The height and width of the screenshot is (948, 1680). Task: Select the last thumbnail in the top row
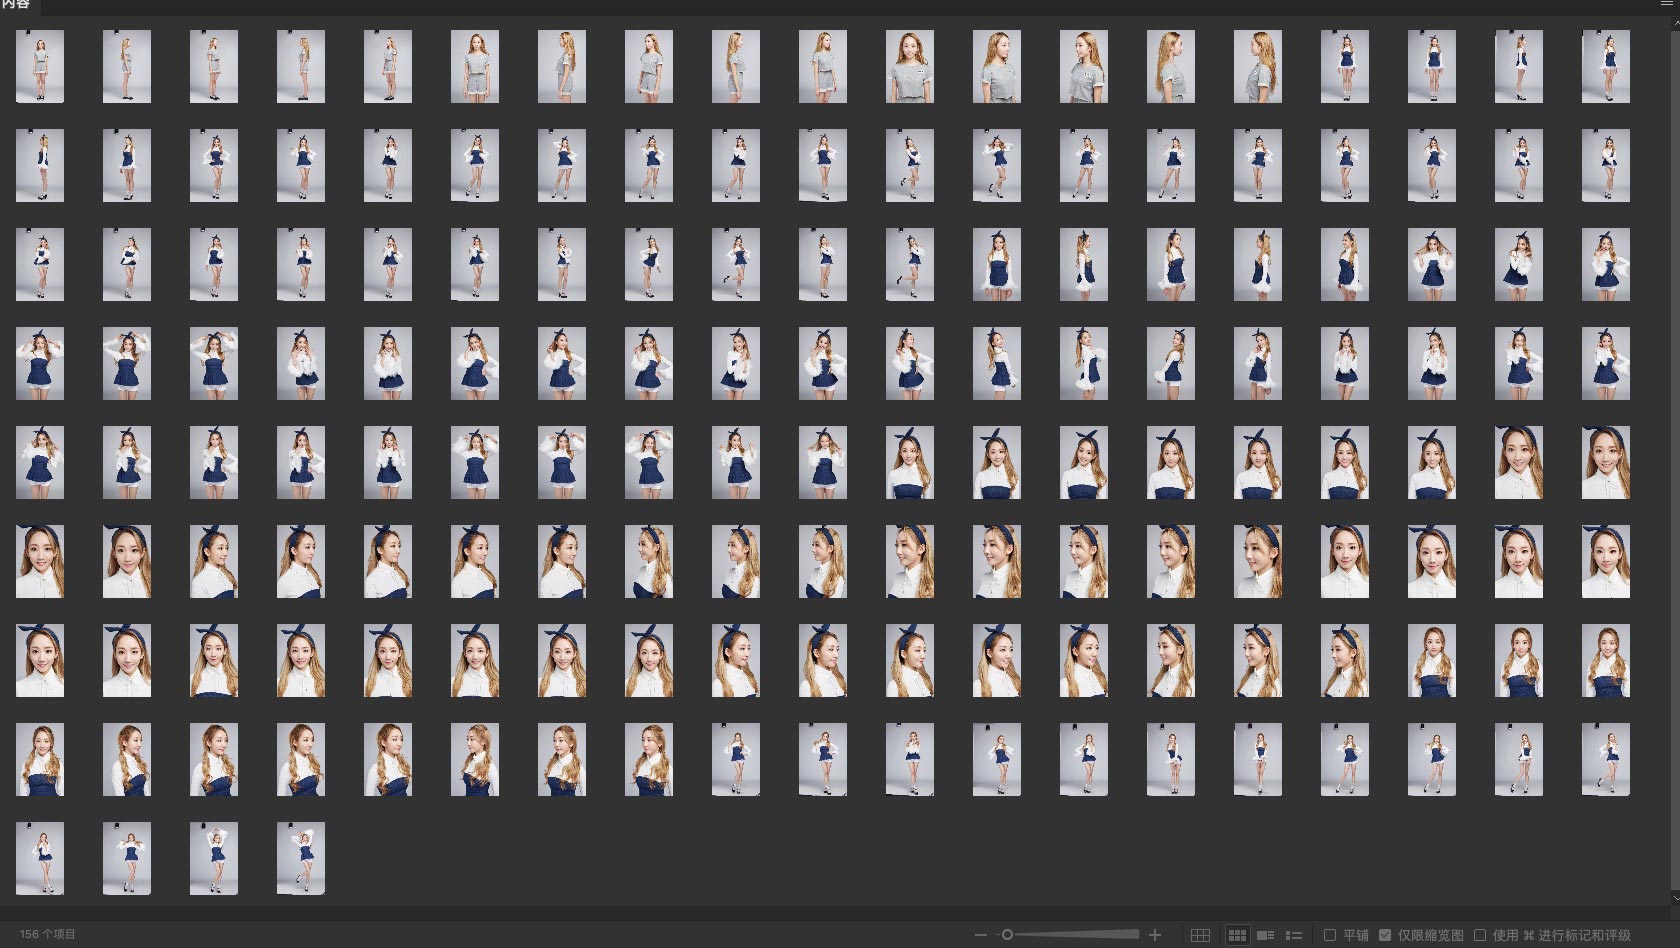click(1606, 66)
